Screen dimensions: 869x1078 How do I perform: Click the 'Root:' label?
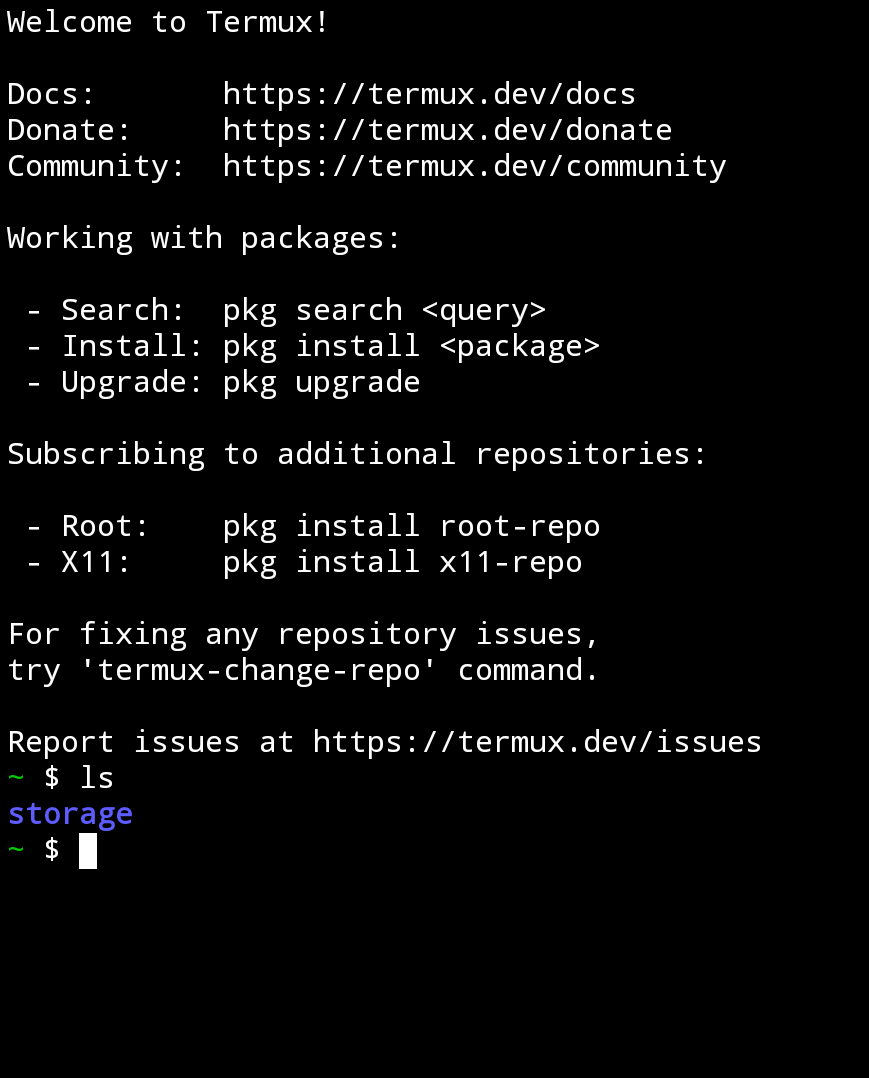tap(105, 527)
